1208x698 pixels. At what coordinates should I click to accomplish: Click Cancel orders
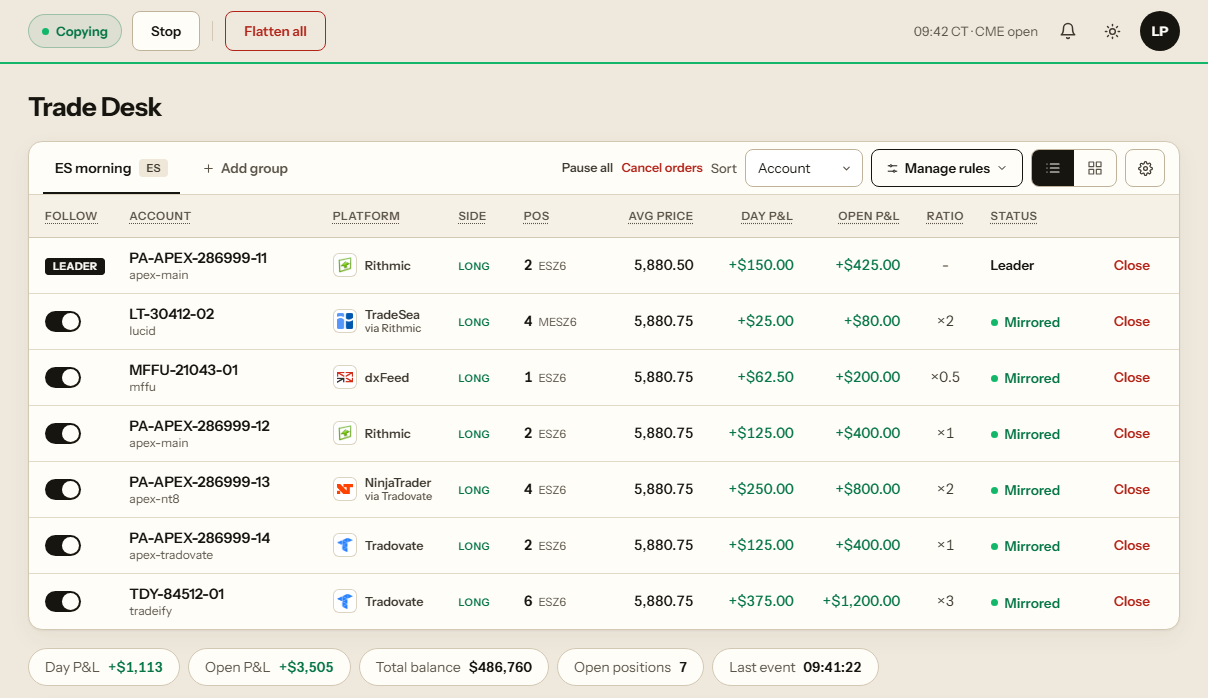[662, 168]
